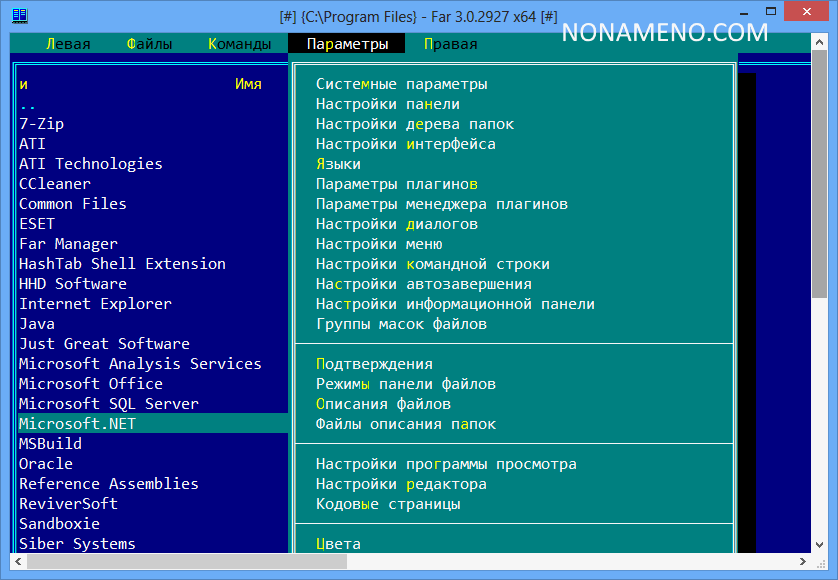This screenshot has width=838, height=580.
Task: Select Системные параметры menu entry
Action: tap(402, 84)
